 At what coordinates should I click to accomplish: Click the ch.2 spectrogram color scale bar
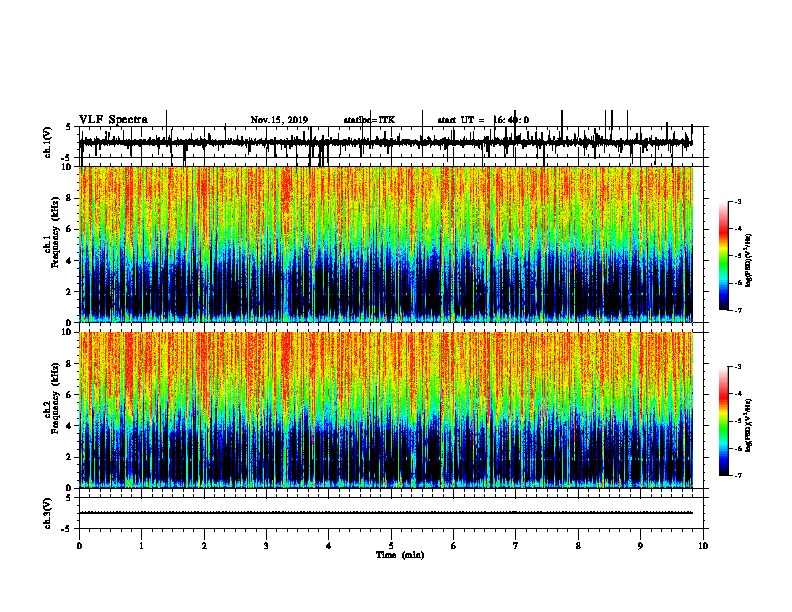pos(724,421)
